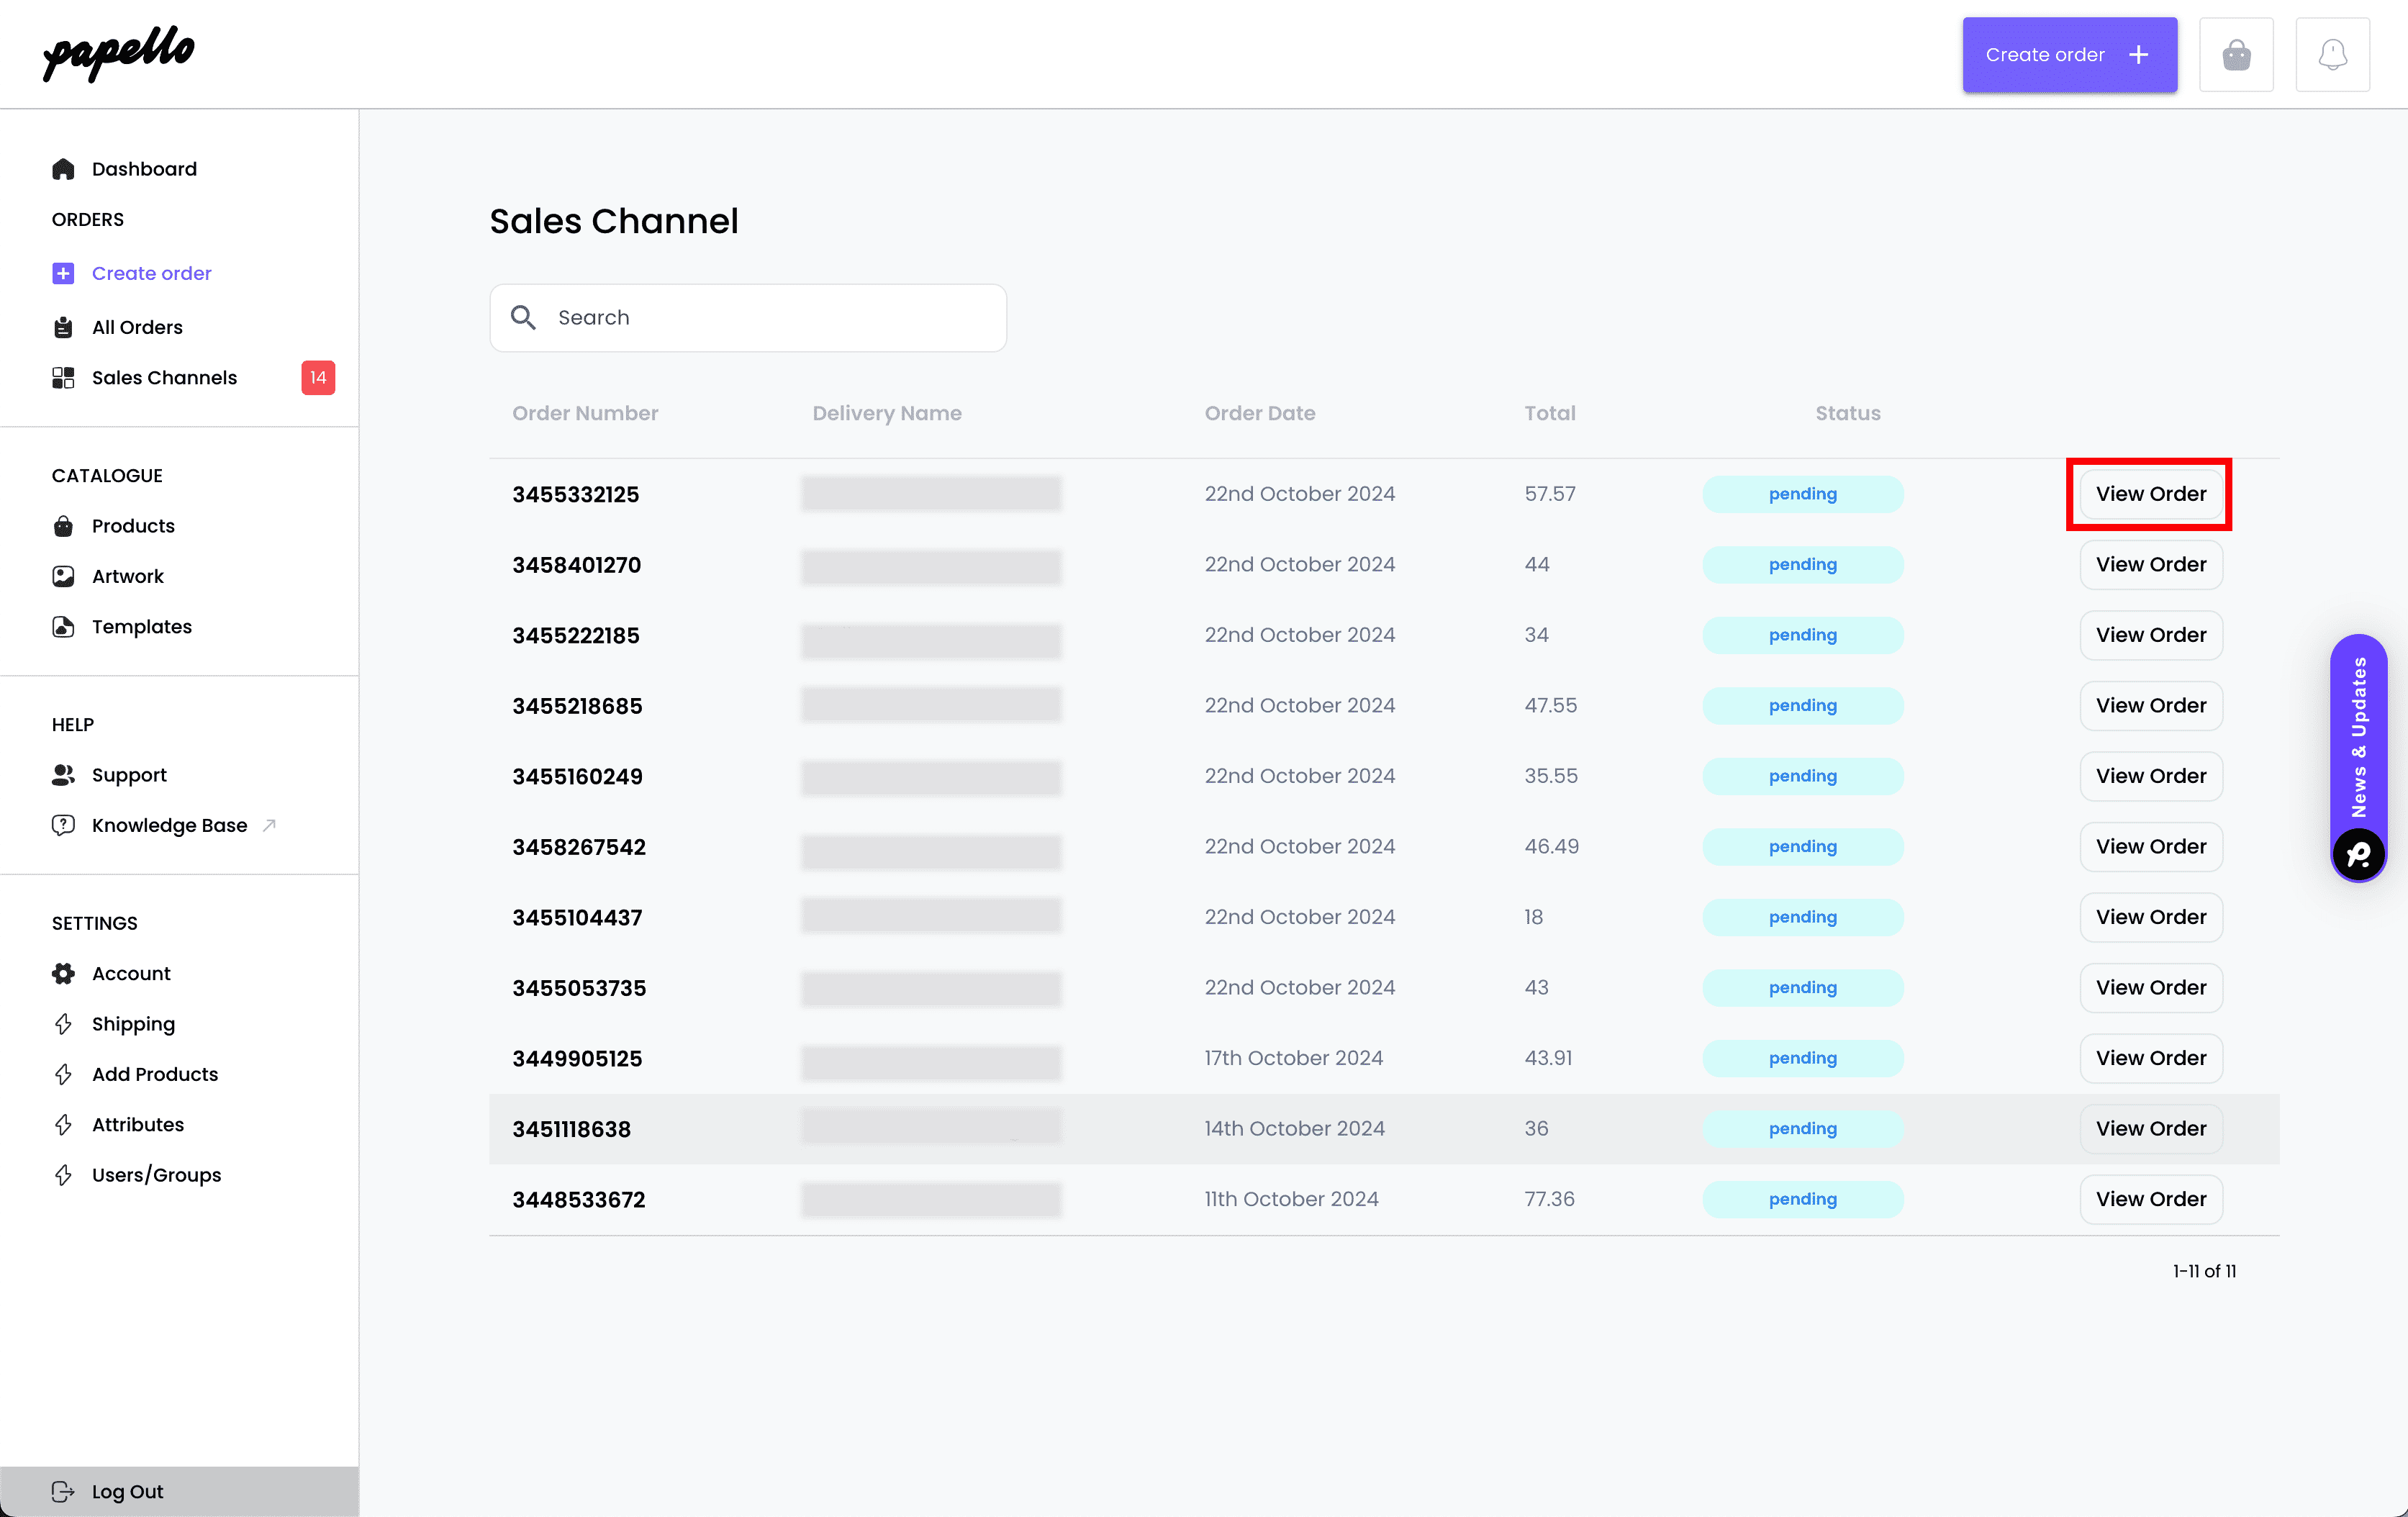View Order for 3458267542

click(2150, 846)
